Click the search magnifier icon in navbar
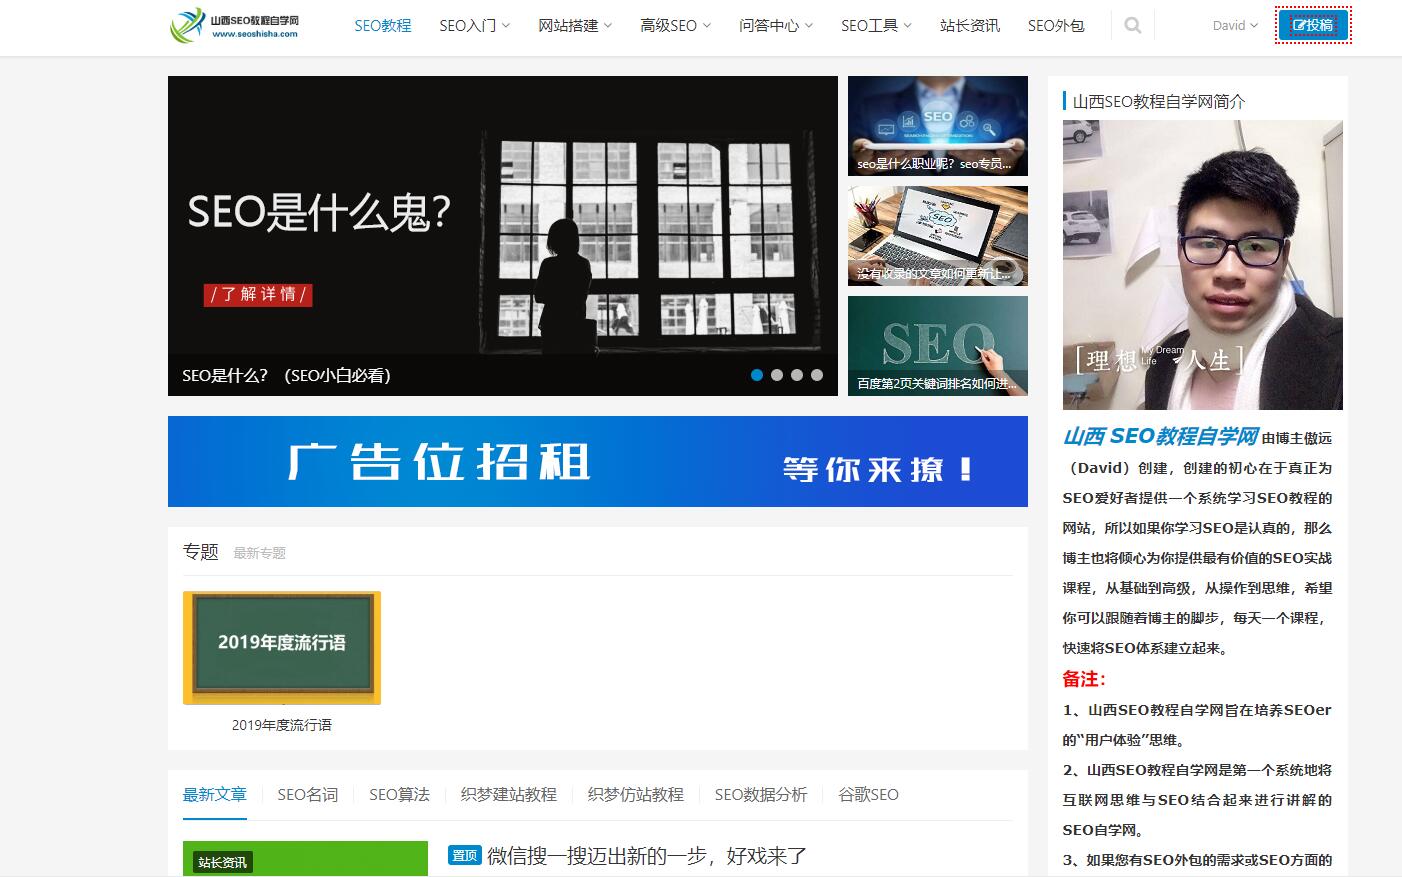Viewport: 1402px width, 877px height. [1132, 26]
